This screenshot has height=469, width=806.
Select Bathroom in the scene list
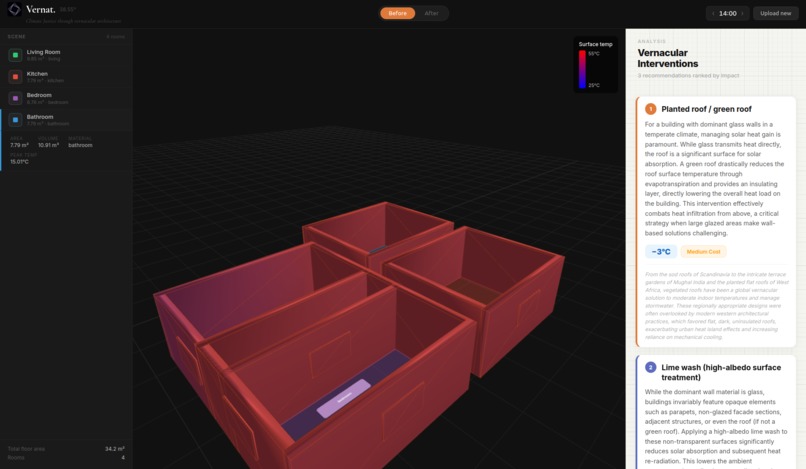tap(67, 120)
